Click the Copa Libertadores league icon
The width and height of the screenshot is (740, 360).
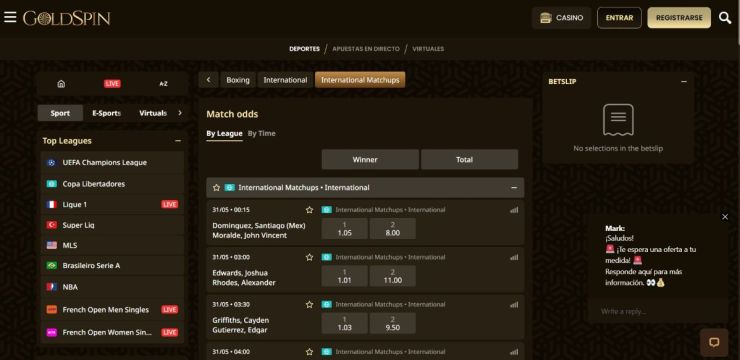51,184
